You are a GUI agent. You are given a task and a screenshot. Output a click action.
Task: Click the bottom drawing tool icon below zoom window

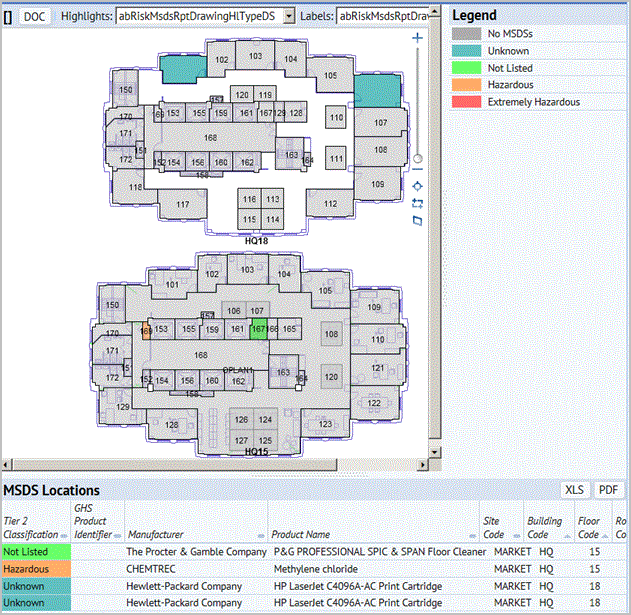(418, 220)
